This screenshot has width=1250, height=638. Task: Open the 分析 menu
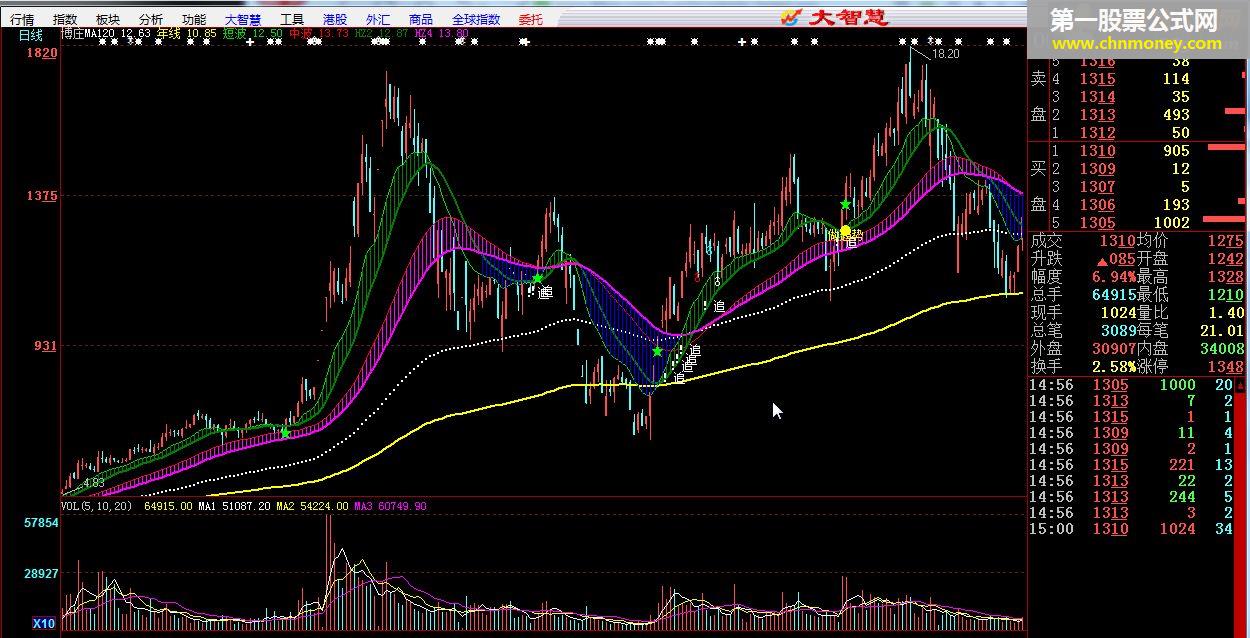(x=151, y=19)
